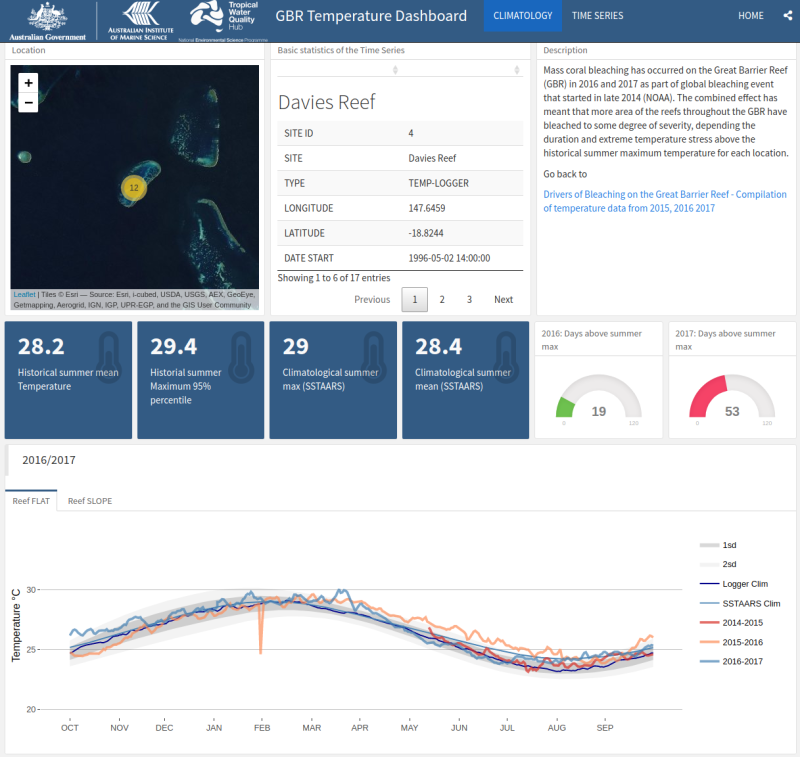Hide the 2015-2016 series
The image size is (800, 757).
pyautogui.click(x=731, y=642)
